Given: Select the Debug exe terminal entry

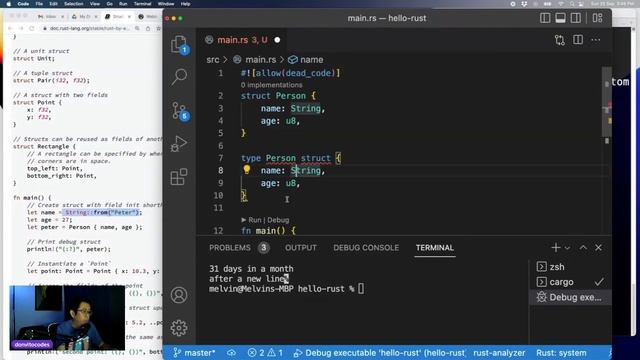Looking at the screenshot, I should [x=570, y=297].
